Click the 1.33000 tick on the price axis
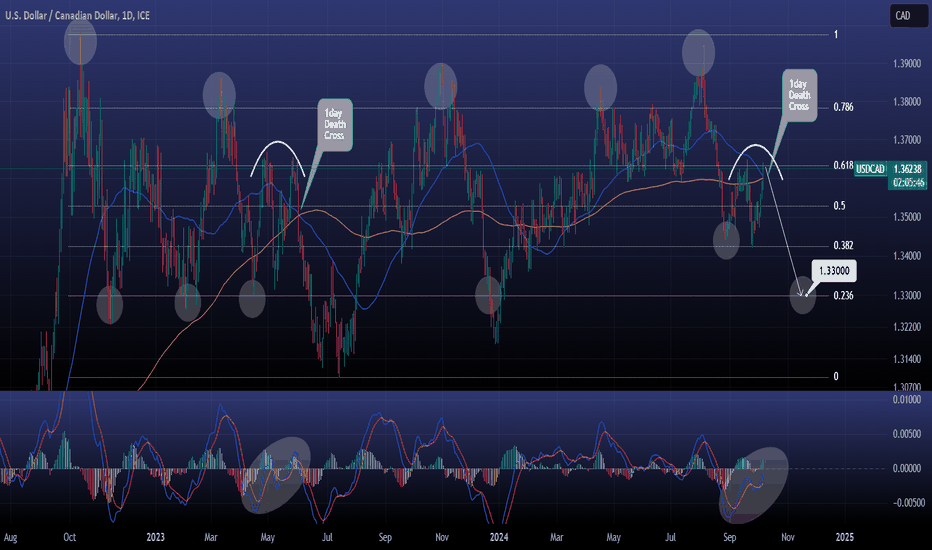Viewport: 932px width, 550px height. (907, 296)
